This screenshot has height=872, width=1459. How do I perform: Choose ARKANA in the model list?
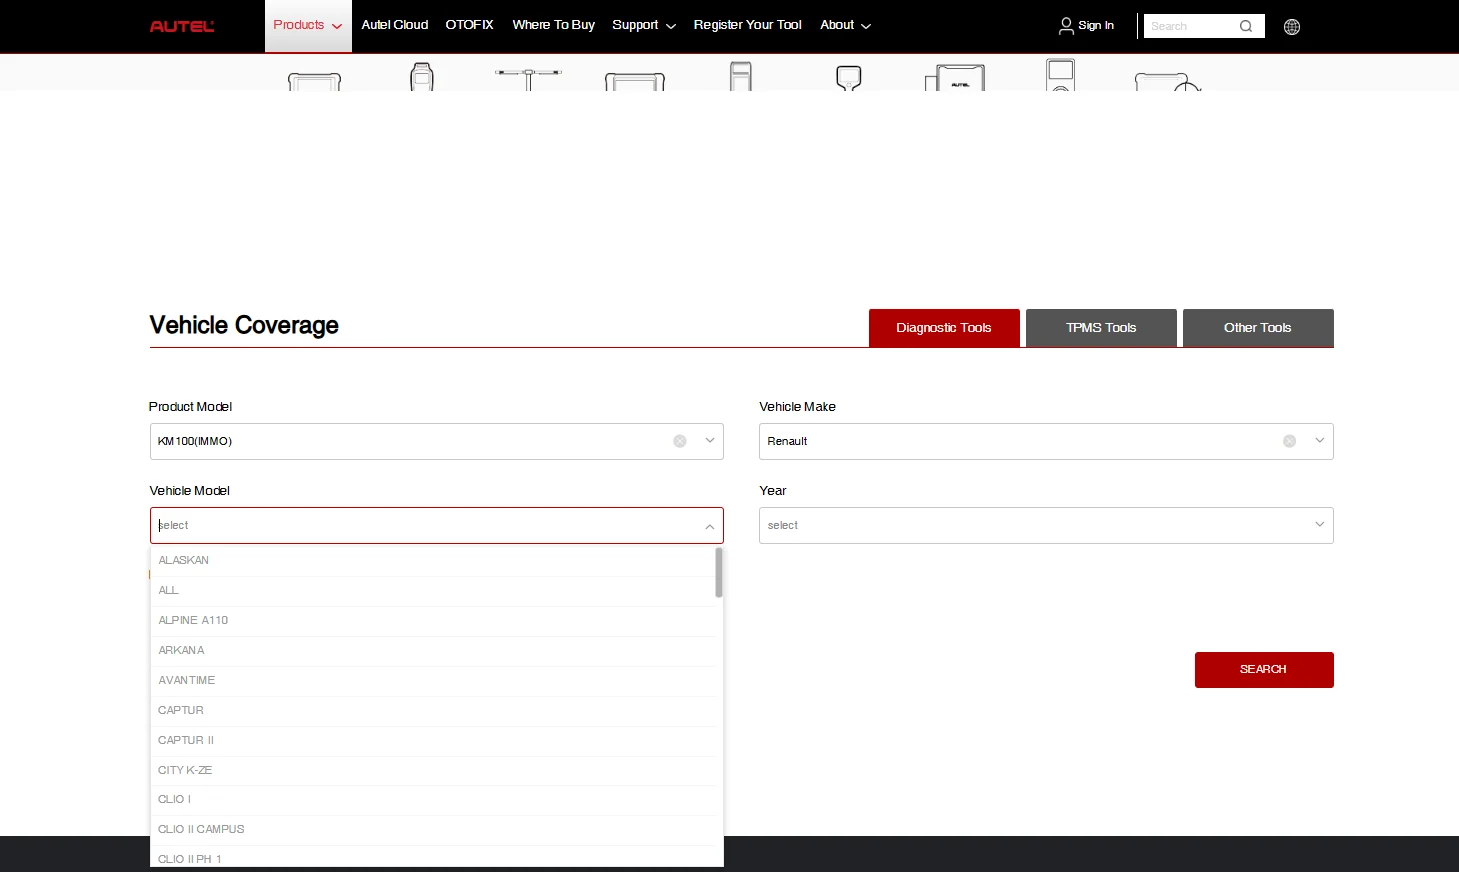[x=434, y=651]
